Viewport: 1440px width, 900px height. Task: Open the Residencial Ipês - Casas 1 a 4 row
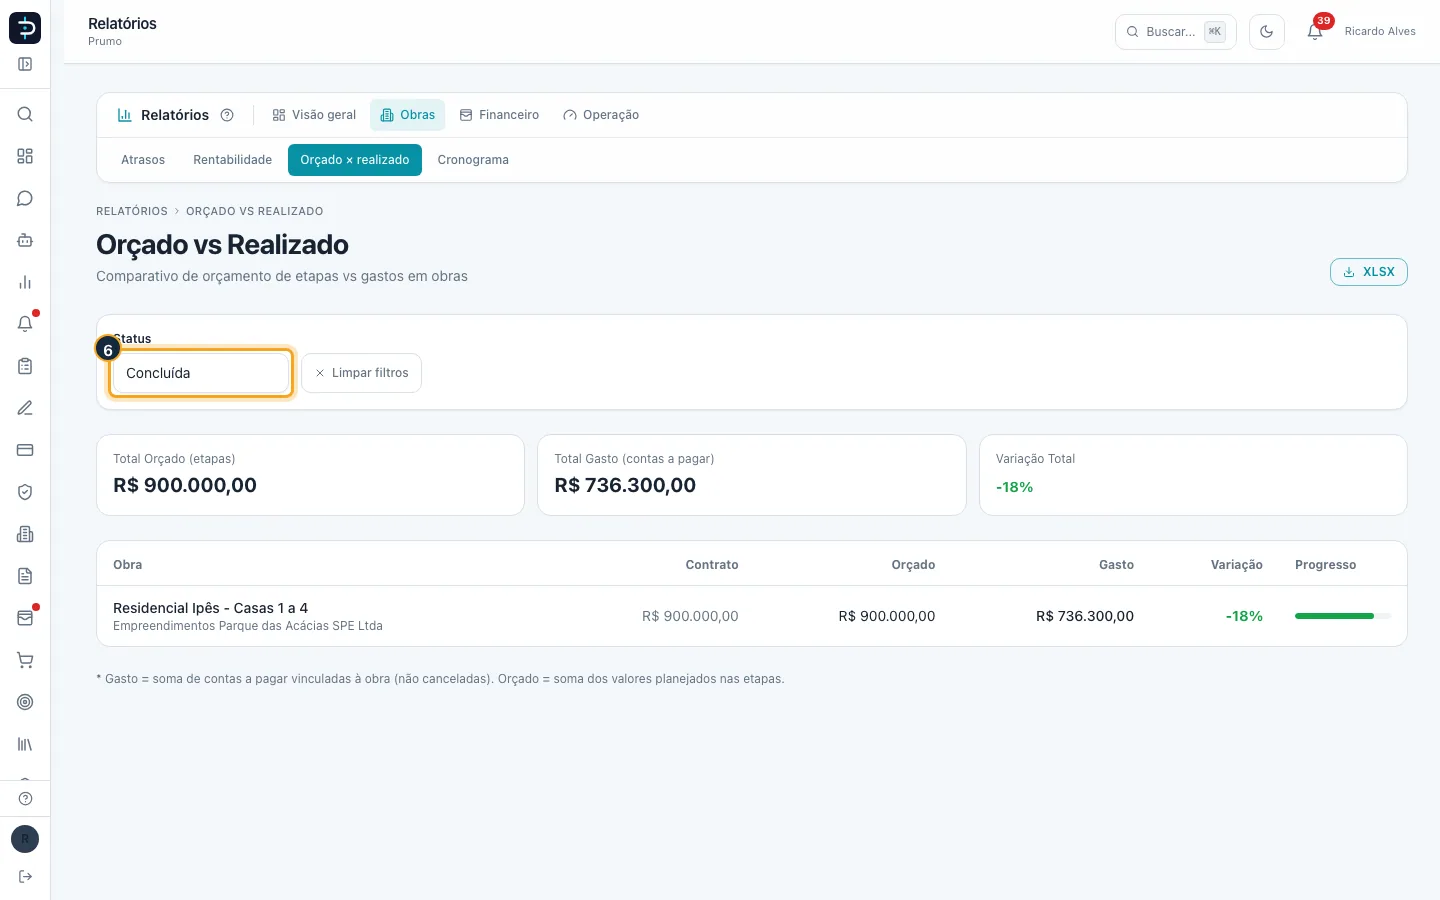click(x=752, y=616)
